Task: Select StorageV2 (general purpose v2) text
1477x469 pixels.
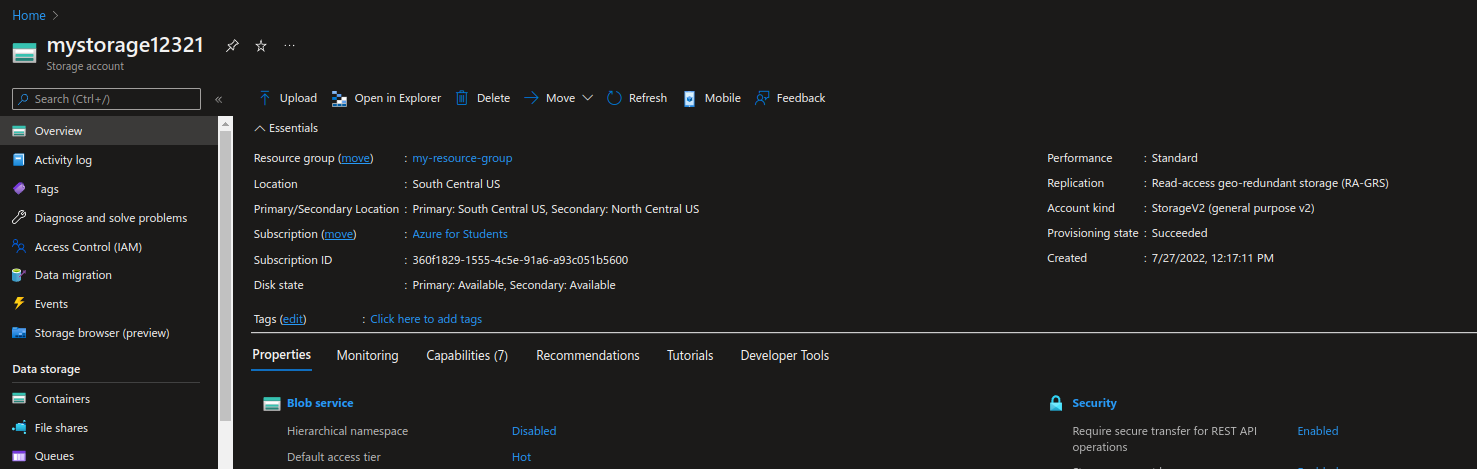Action: tap(1232, 208)
